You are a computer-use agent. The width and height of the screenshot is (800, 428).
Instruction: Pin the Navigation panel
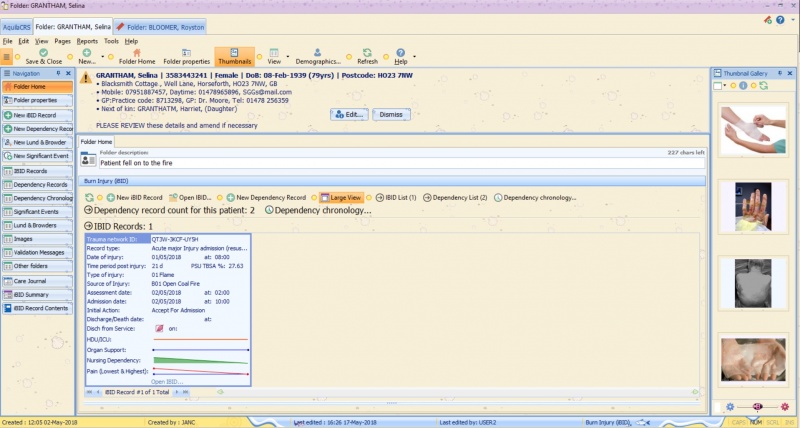pyautogui.click(x=58, y=73)
